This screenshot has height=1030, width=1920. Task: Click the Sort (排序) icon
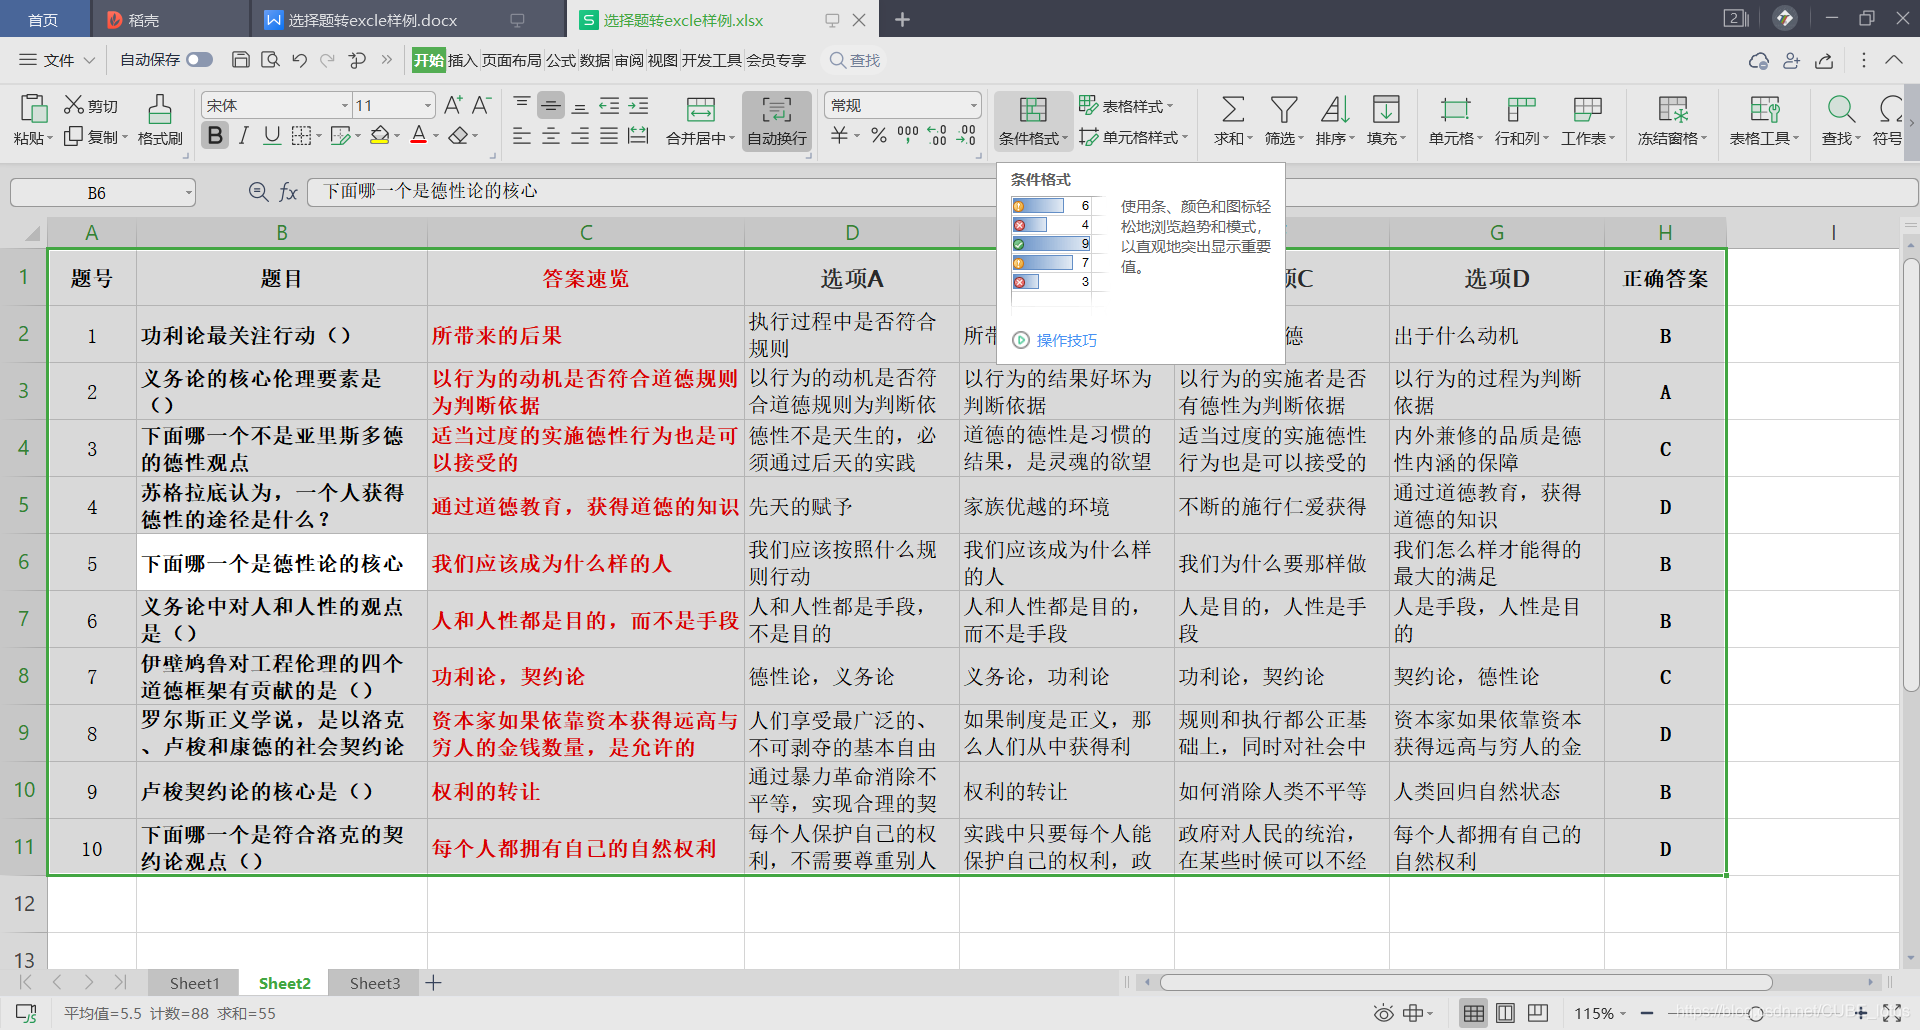(x=1335, y=109)
